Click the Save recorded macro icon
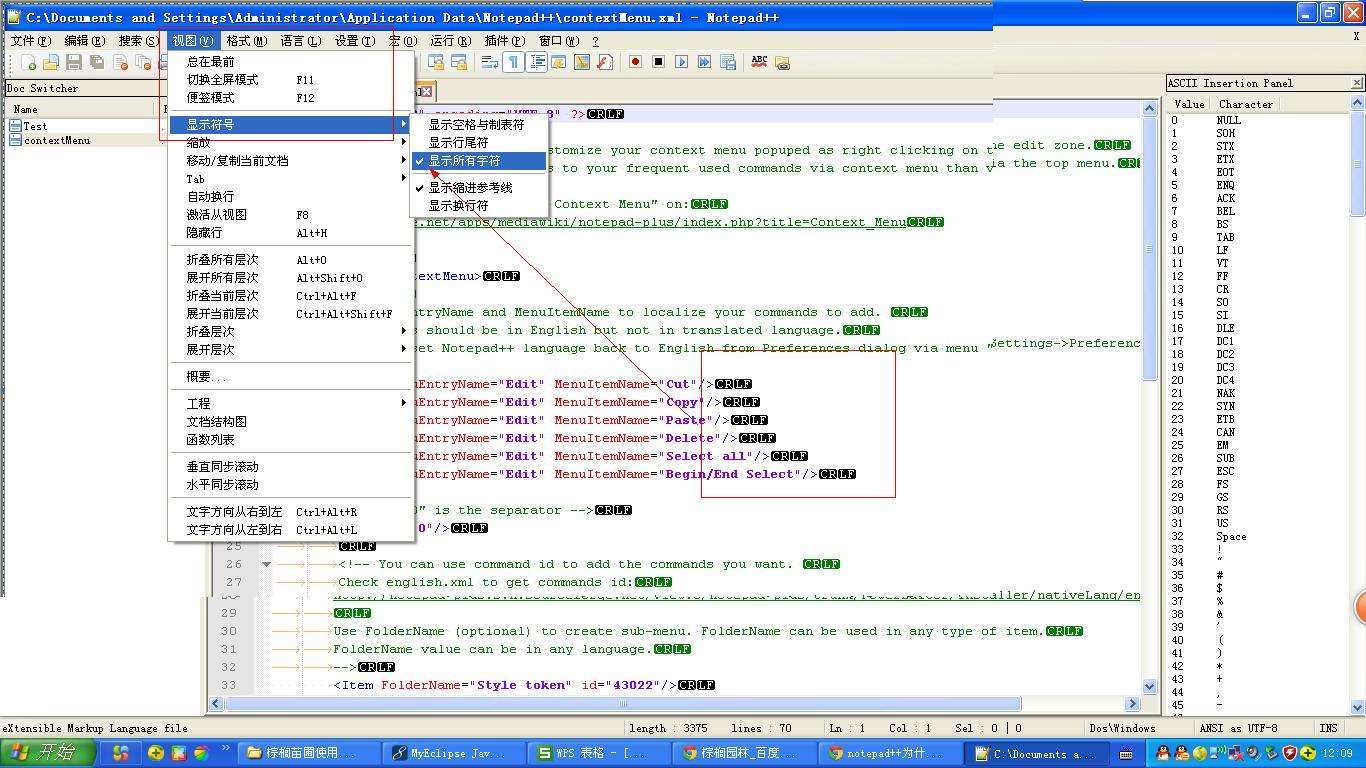Screen dimensions: 1366x768 (727, 62)
